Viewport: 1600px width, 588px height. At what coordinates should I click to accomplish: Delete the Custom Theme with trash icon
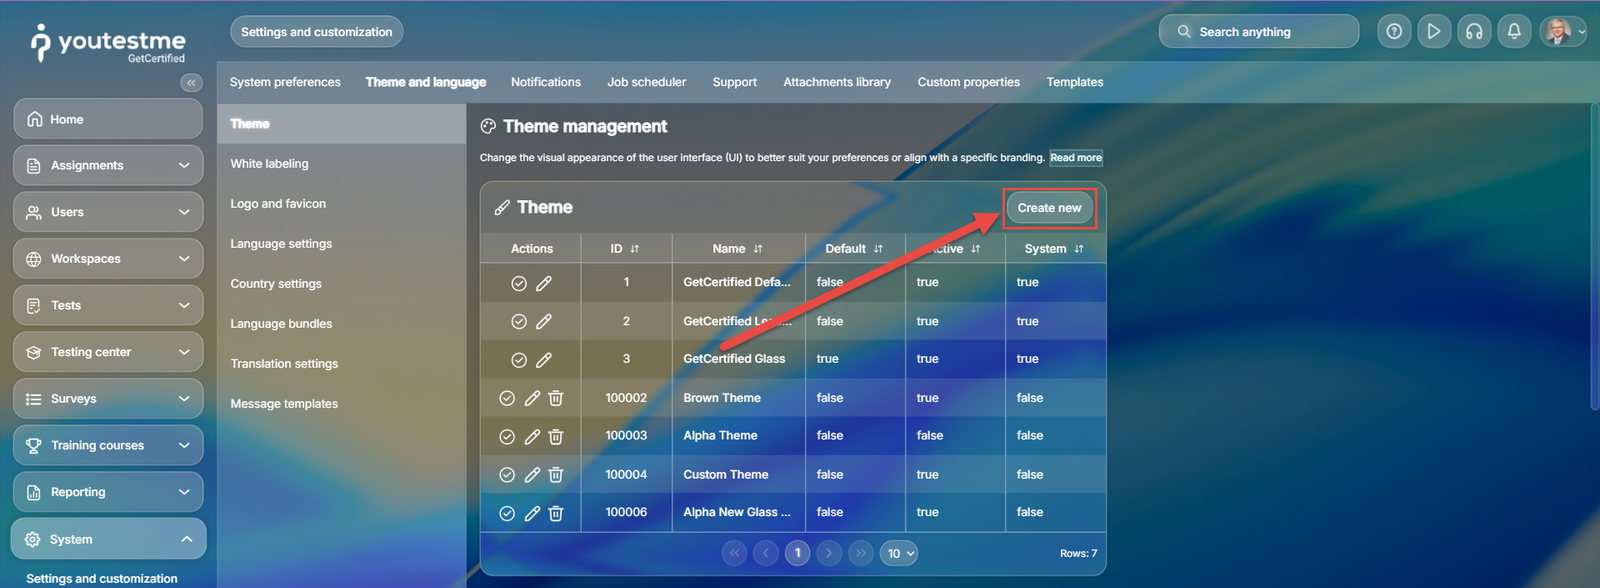(x=556, y=475)
